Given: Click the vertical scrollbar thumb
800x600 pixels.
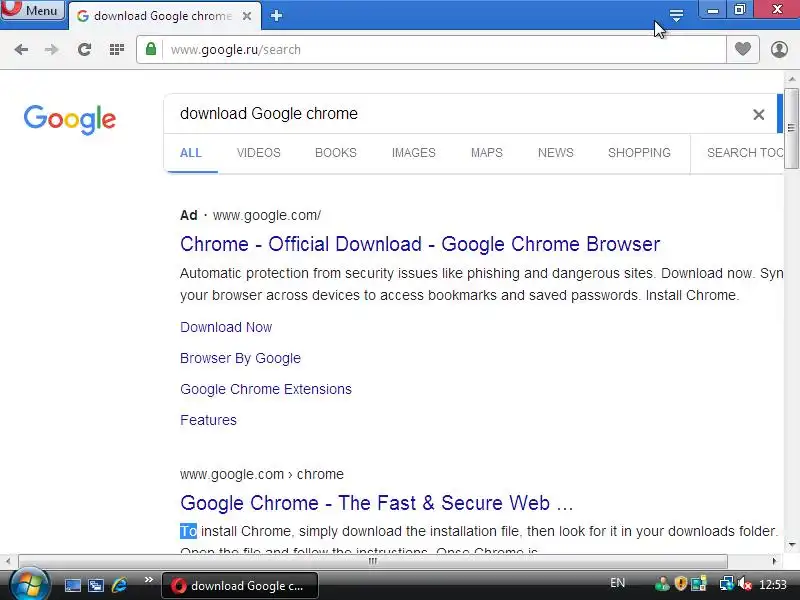Looking at the screenshot, I should 791,128.
